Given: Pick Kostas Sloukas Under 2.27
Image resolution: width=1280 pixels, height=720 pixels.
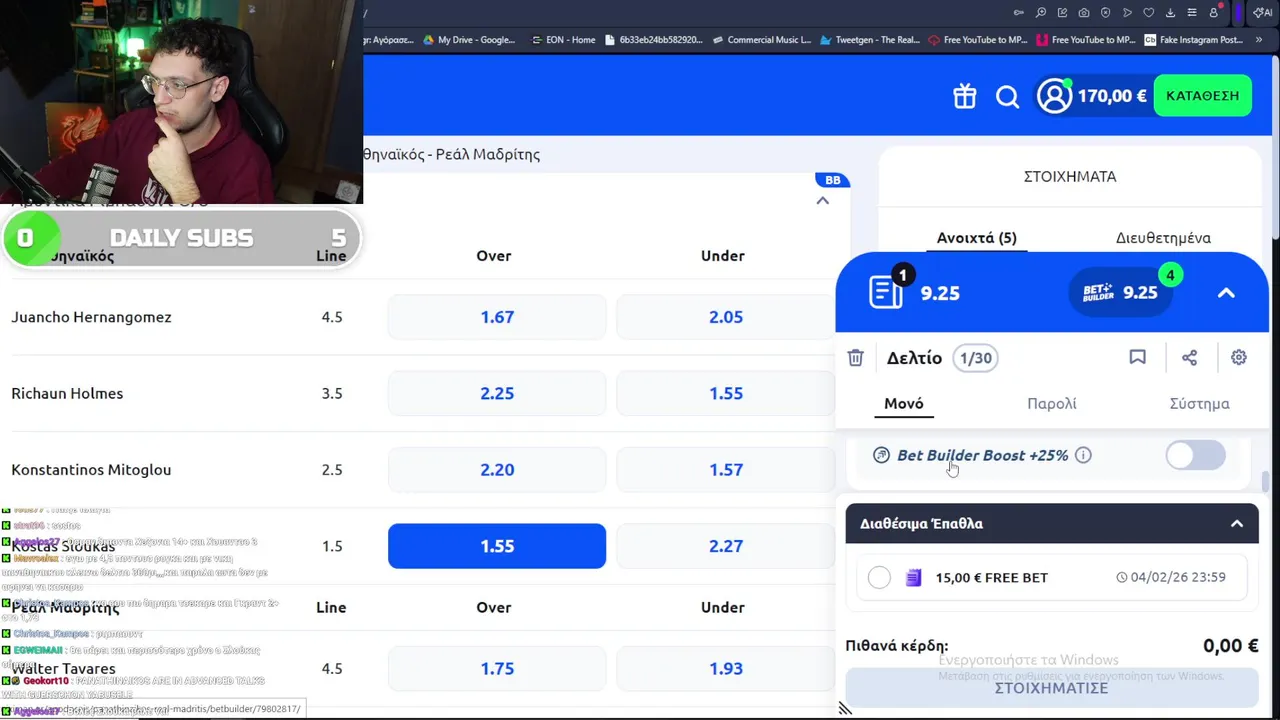Looking at the screenshot, I should coord(726,546).
